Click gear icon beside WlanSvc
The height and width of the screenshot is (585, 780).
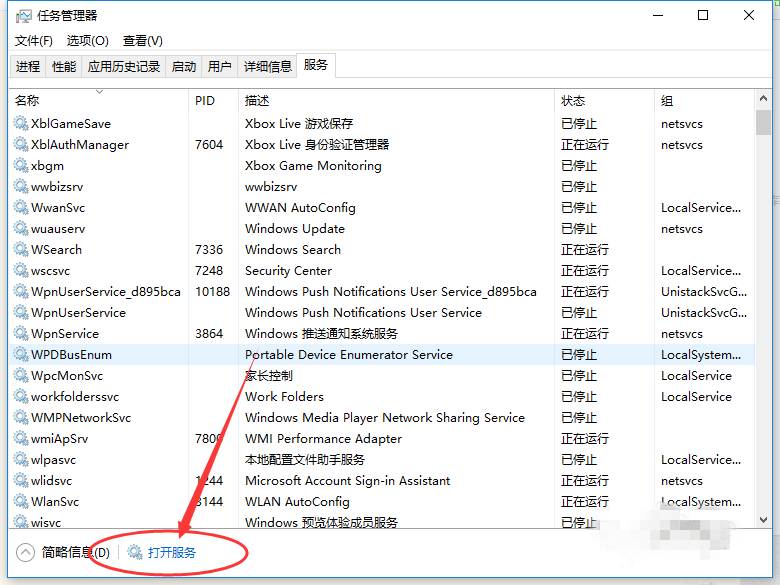21,501
